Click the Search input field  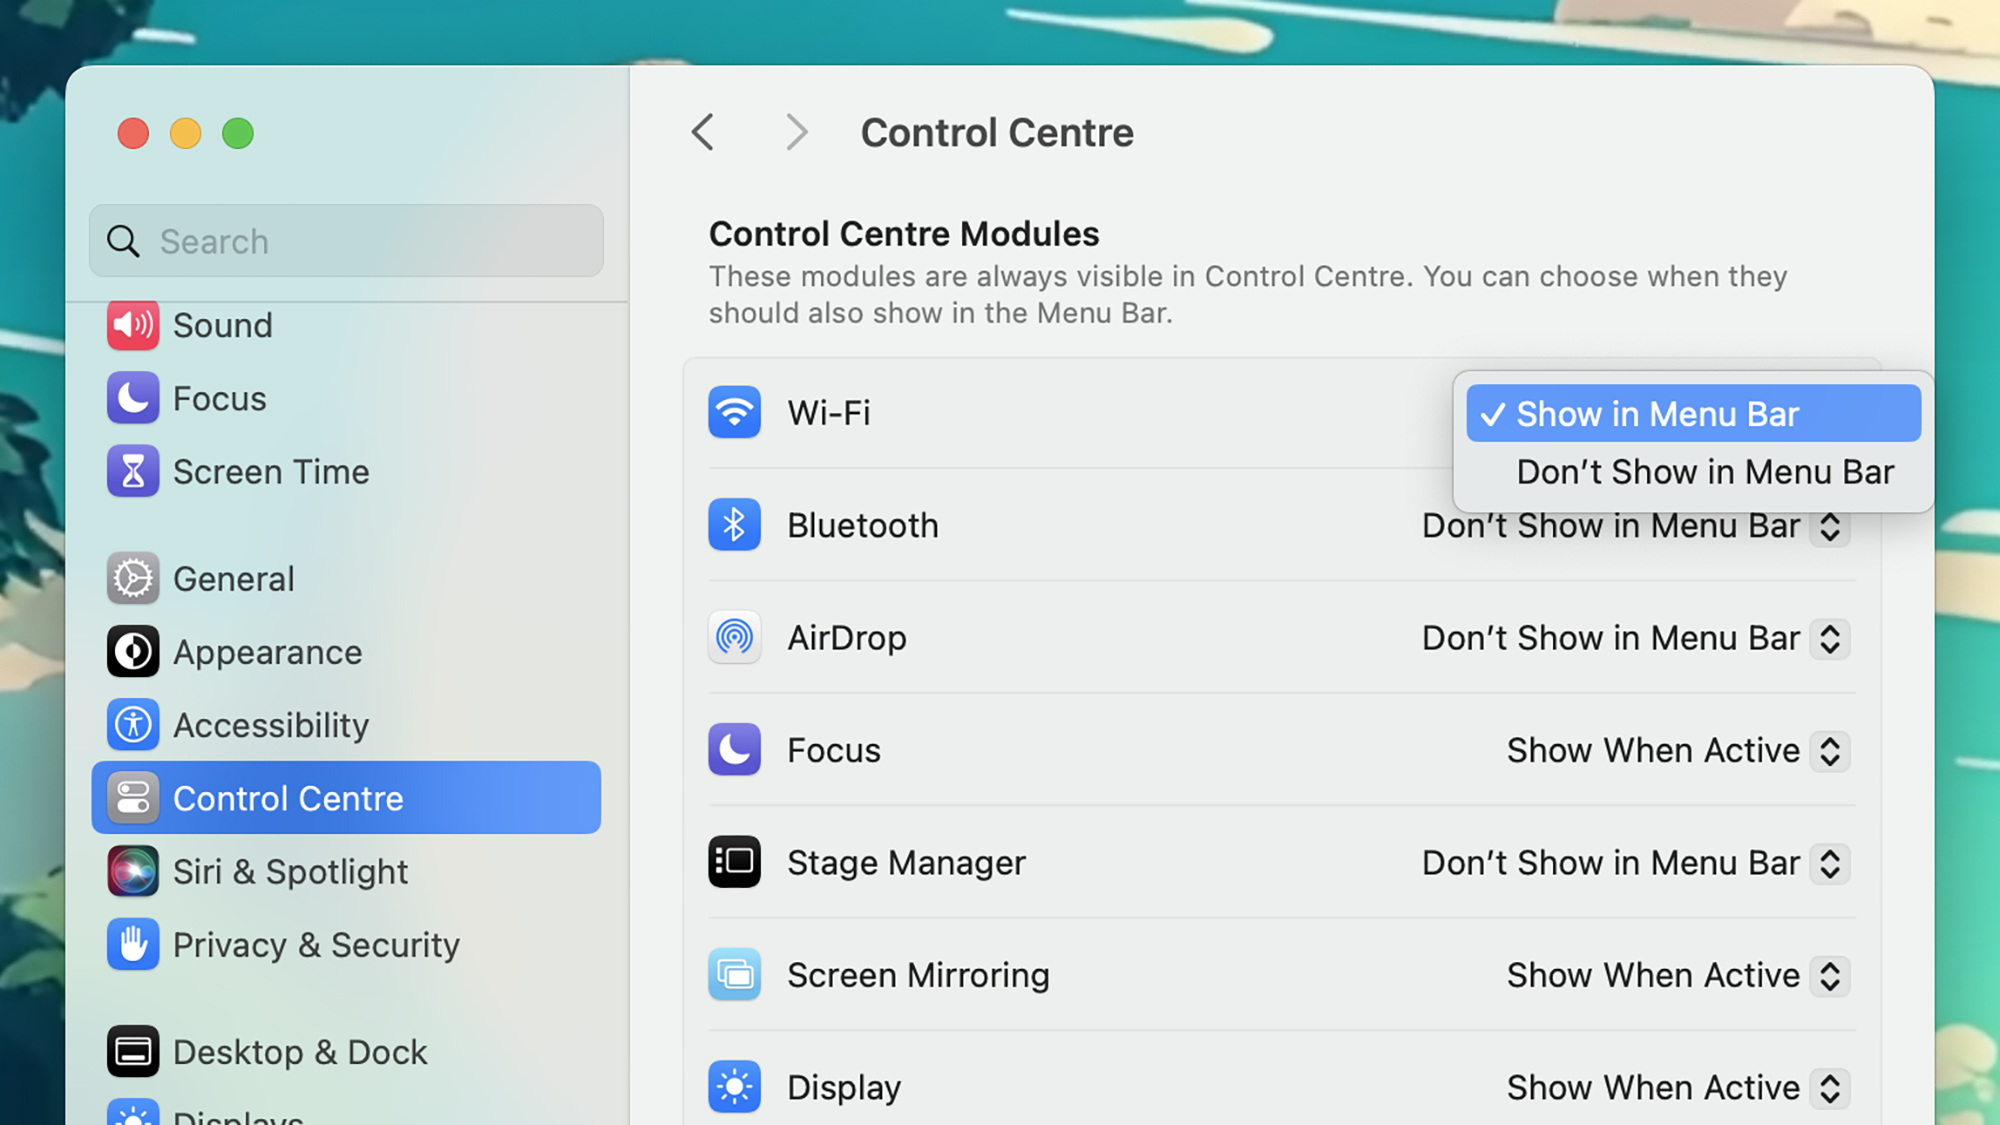point(346,239)
